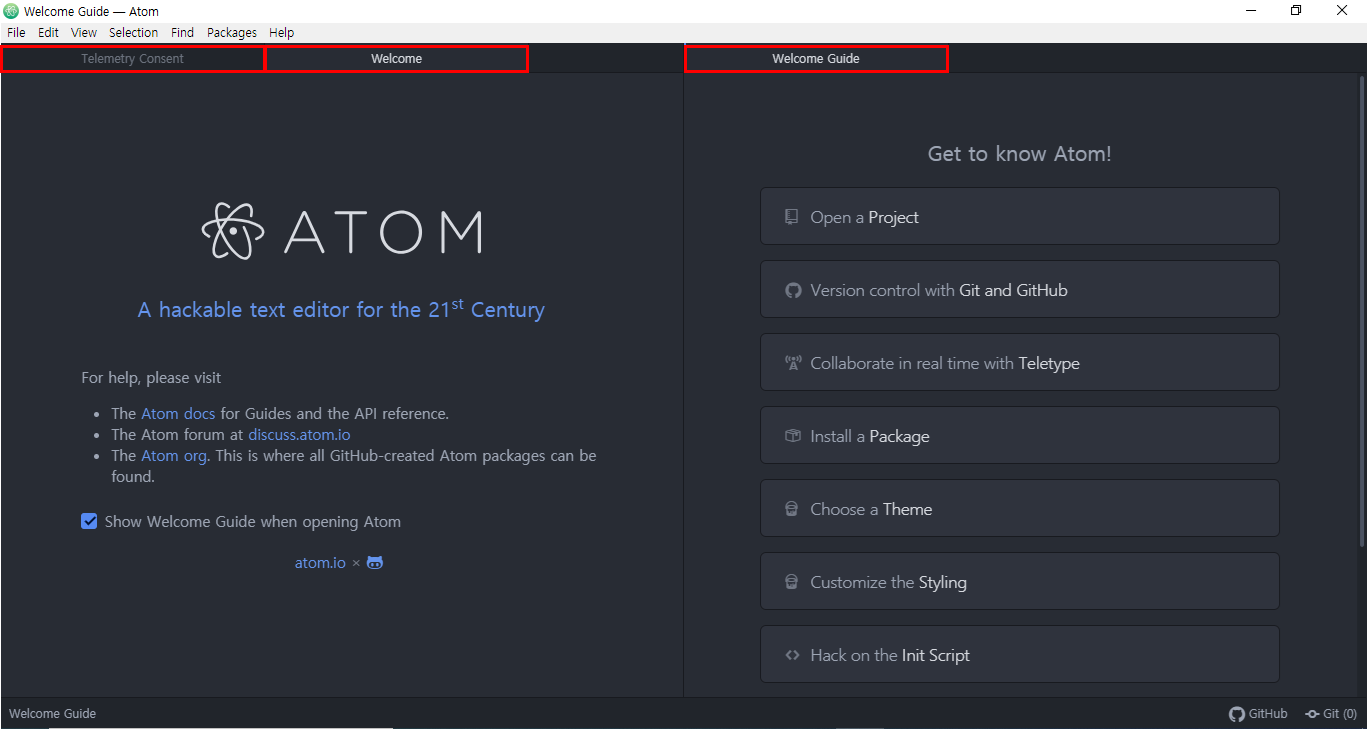The height and width of the screenshot is (729, 1367).
Task: Click the 'For help, please visit' text
Action: click(x=151, y=378)
